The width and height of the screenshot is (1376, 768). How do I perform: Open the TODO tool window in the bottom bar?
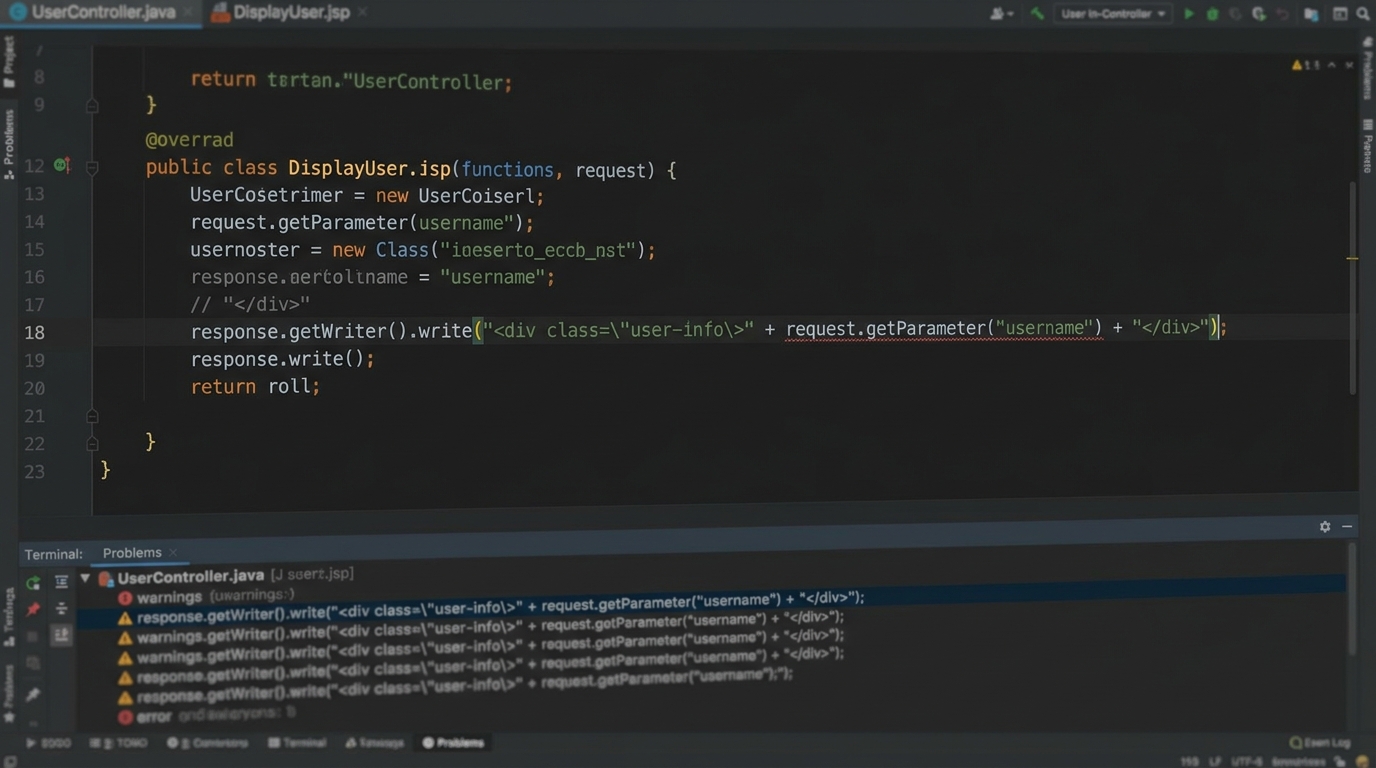point(118,743)
